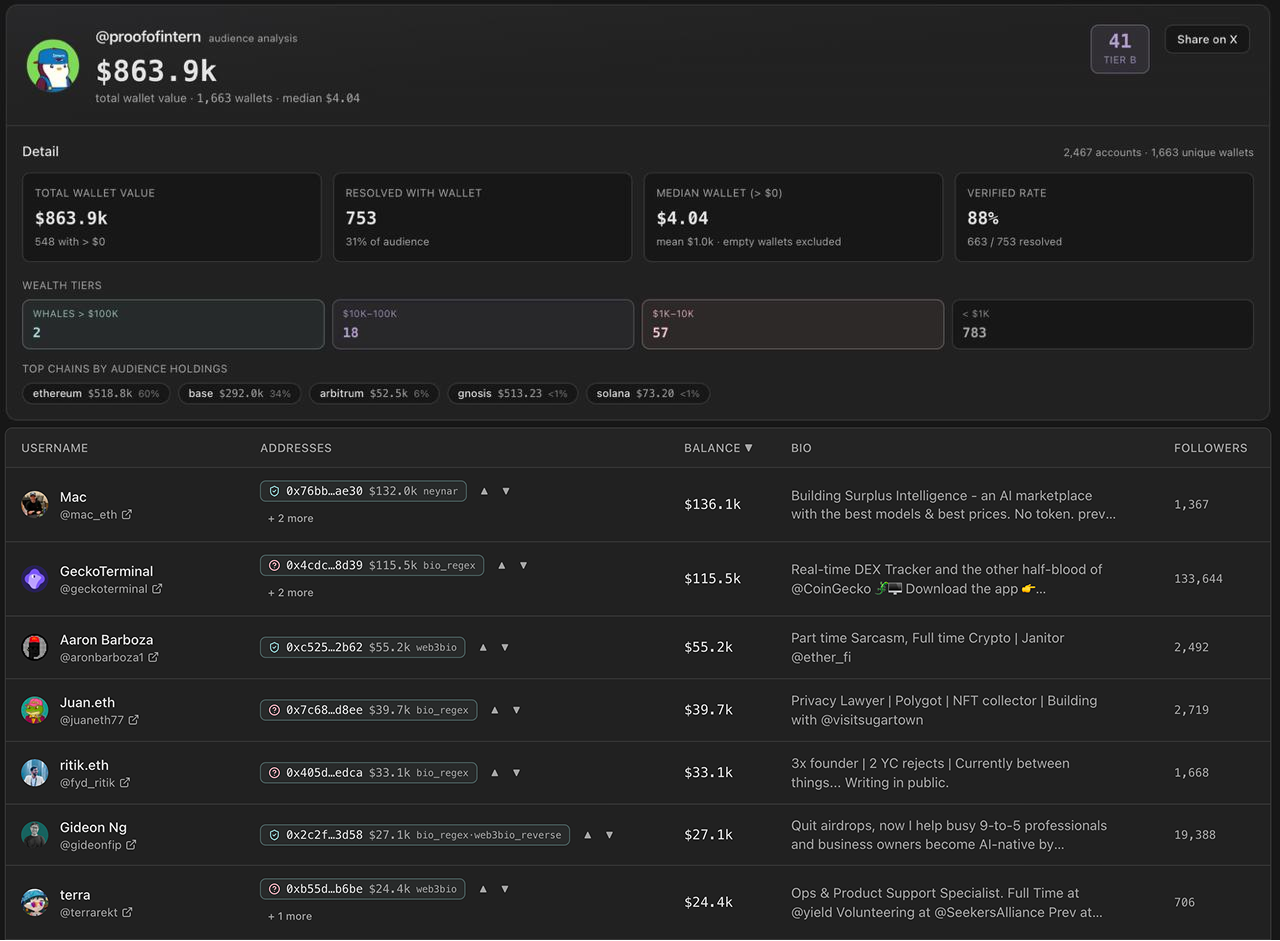Click the gnosis chain chip
Screen dimensions: 1280x941
click(x=512, y=394)
